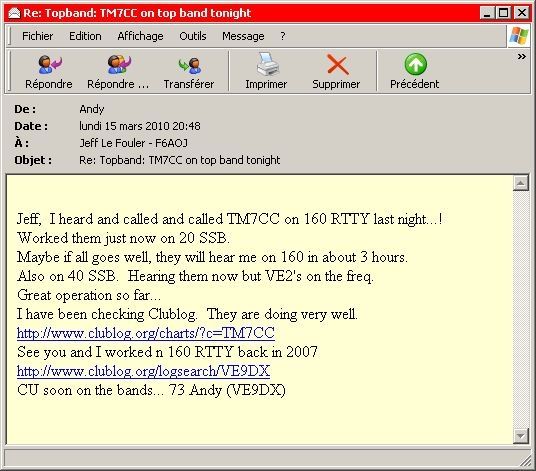Open the clublog logsearch VE9DX link

click(x=143, y=371)
